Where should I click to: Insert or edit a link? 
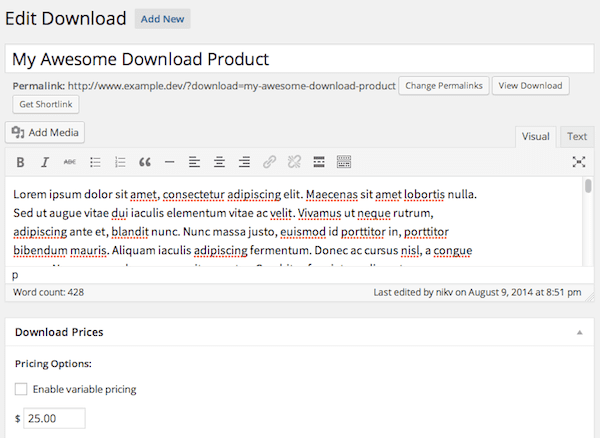[269, 161]
